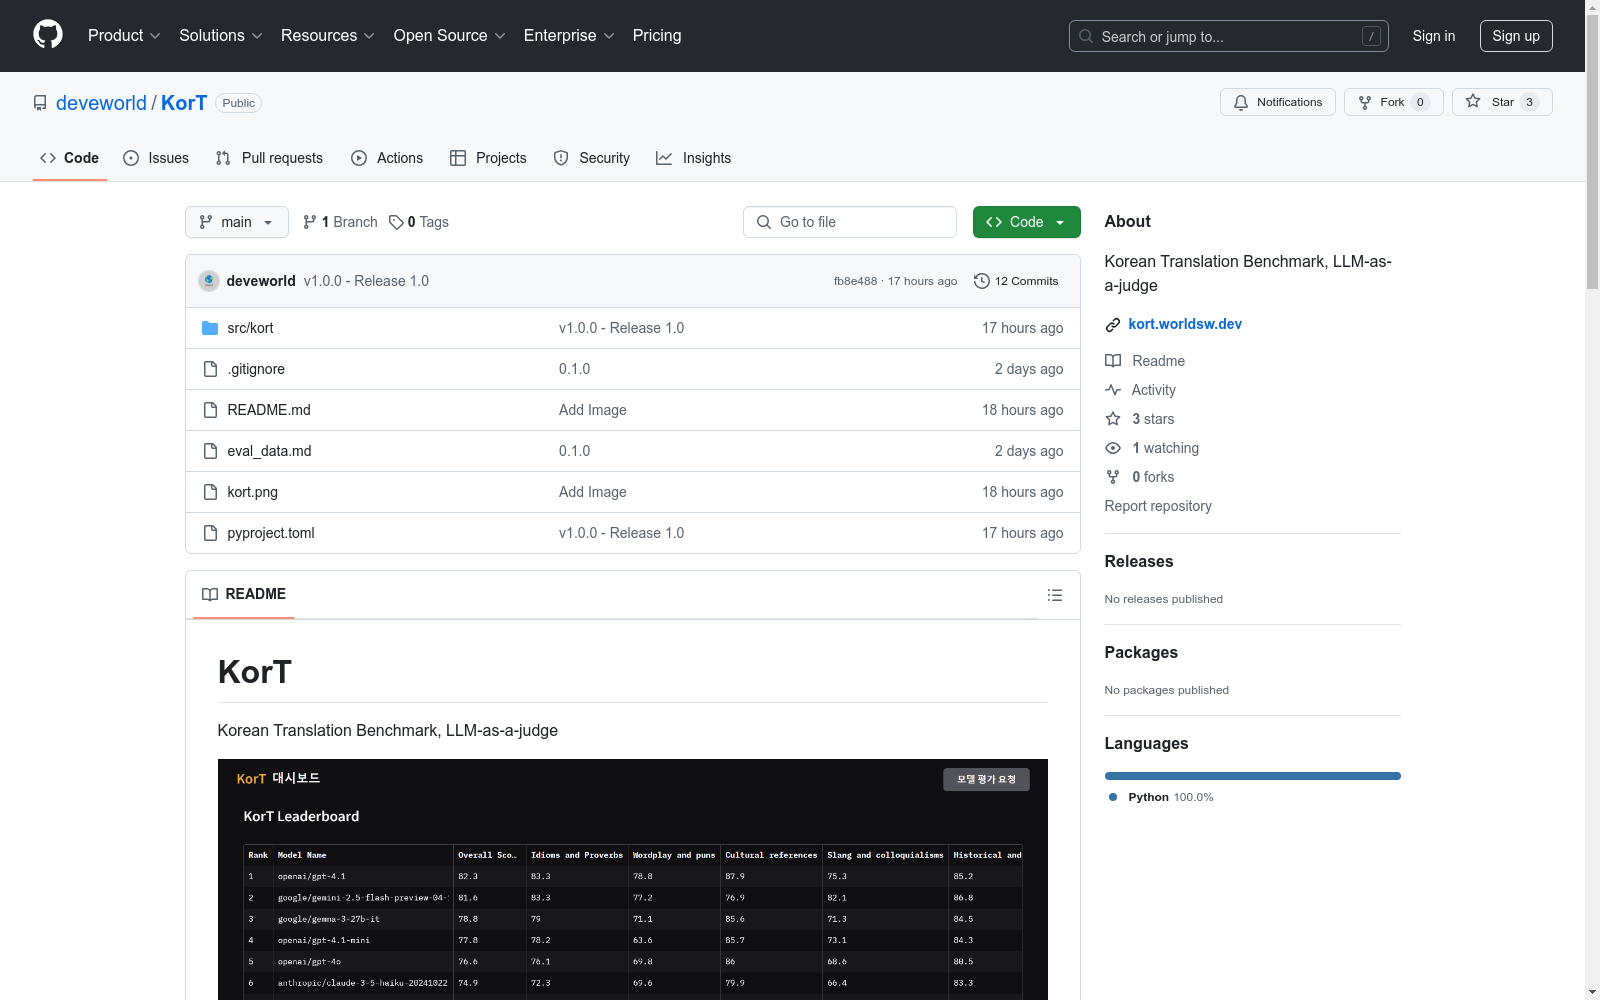
Task: Expand the Solutions menu
Action: (221, 35)
